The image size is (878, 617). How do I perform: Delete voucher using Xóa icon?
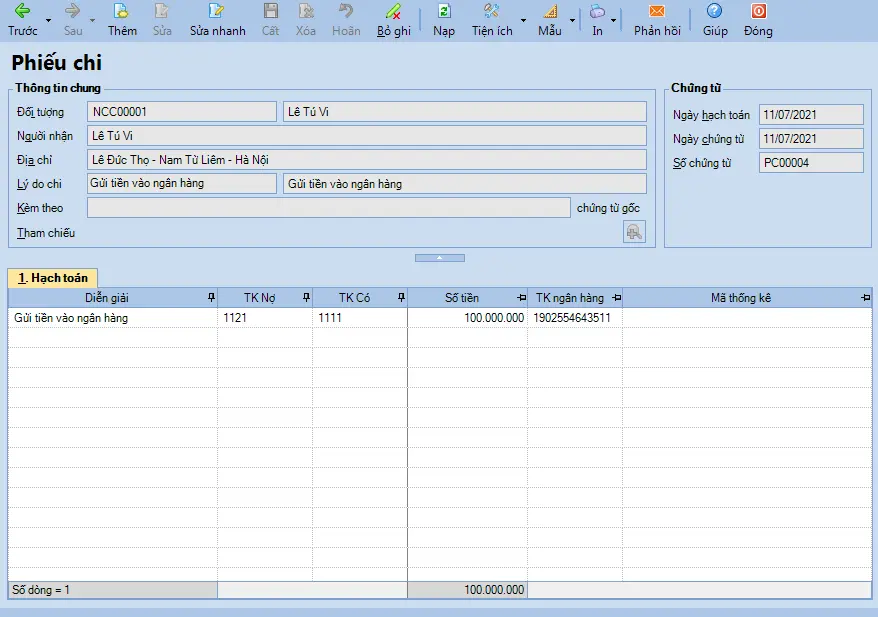pyautogui.click(x=306, y=11)
